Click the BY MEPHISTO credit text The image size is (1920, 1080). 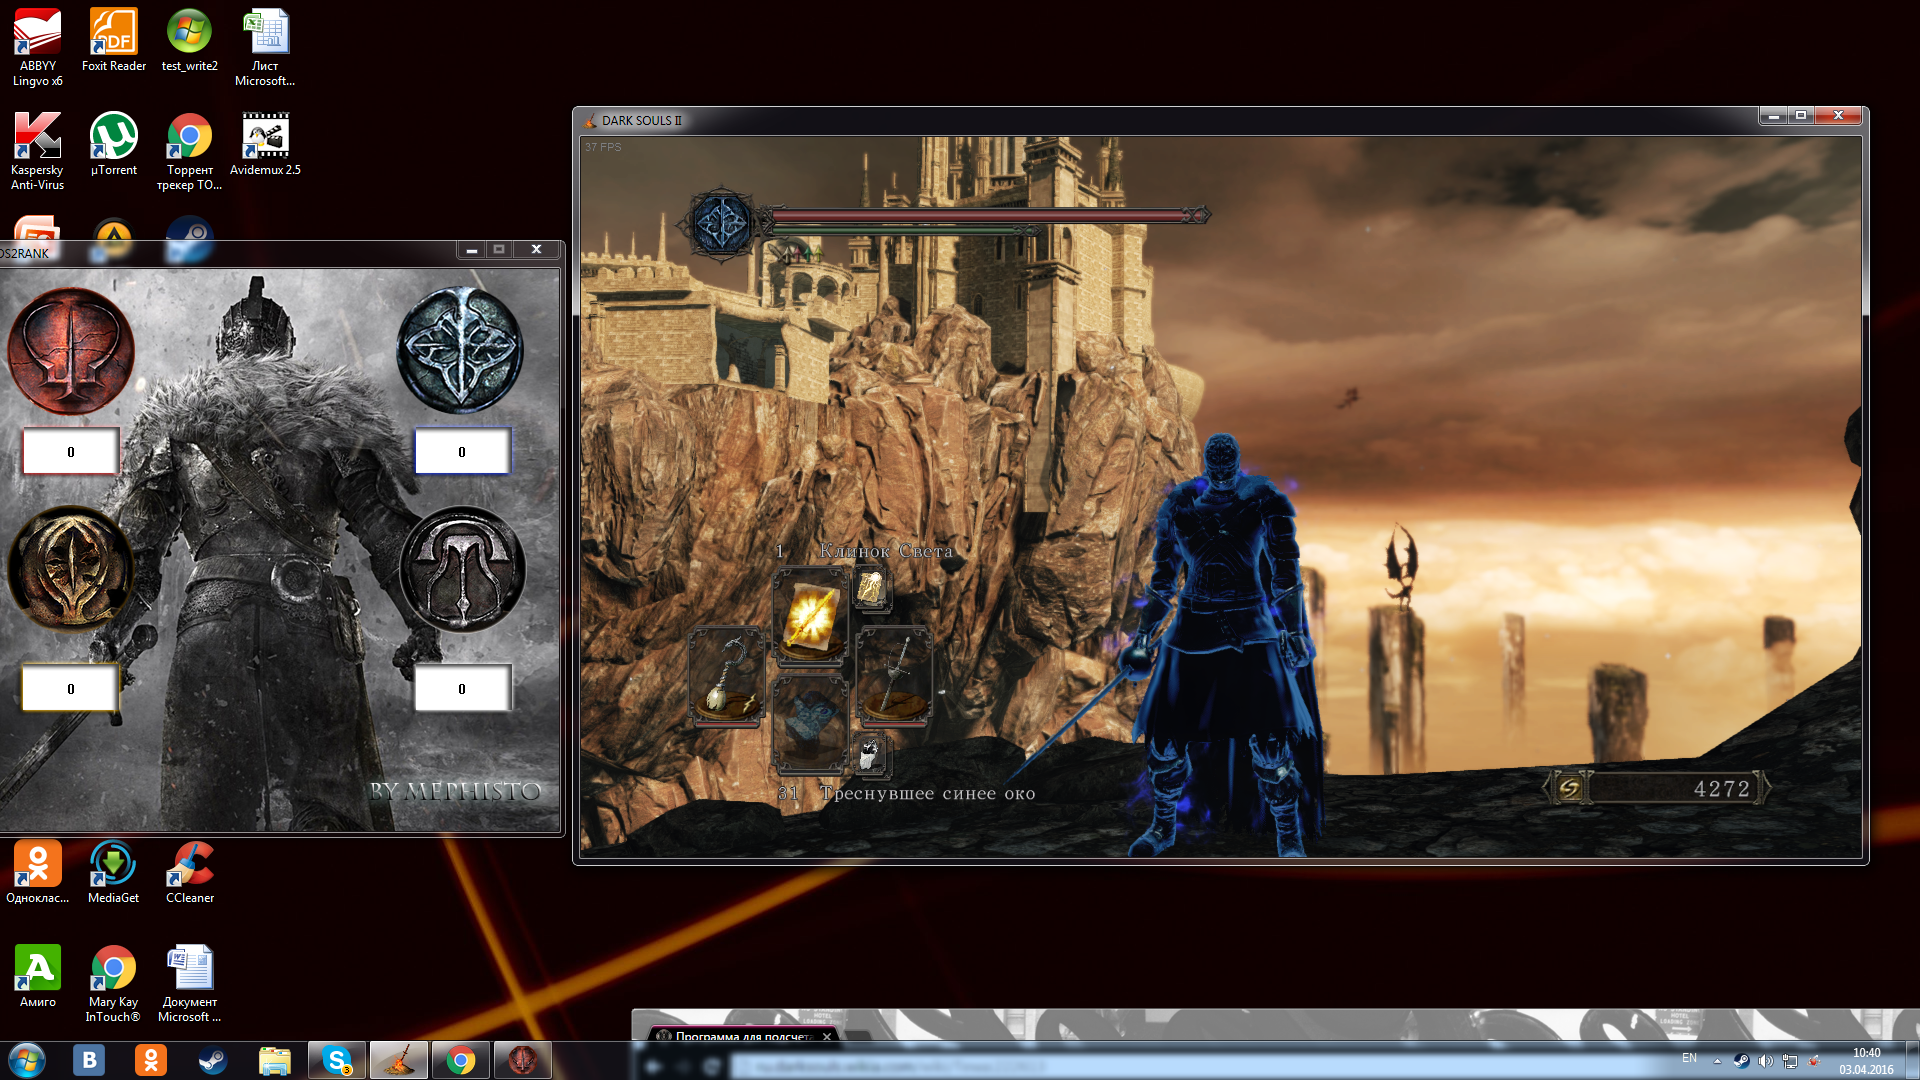(455, 791)
